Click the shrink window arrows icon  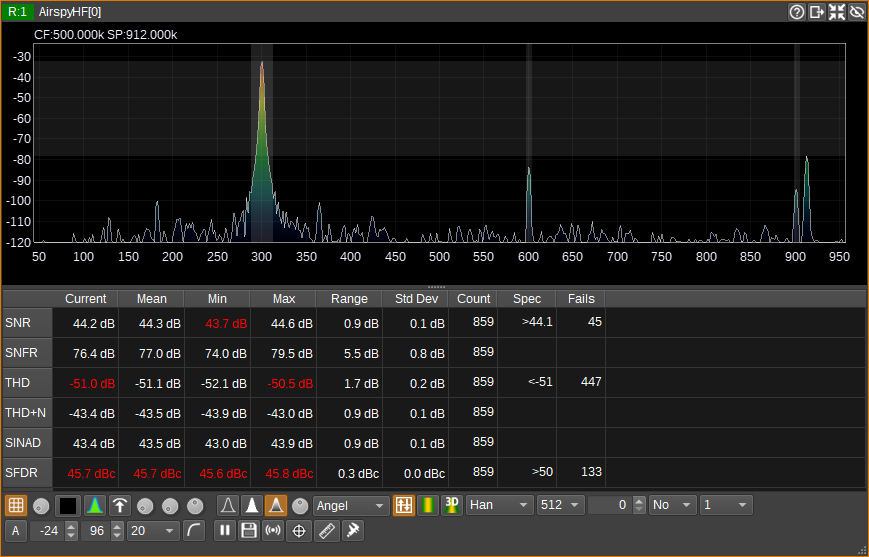837,12
